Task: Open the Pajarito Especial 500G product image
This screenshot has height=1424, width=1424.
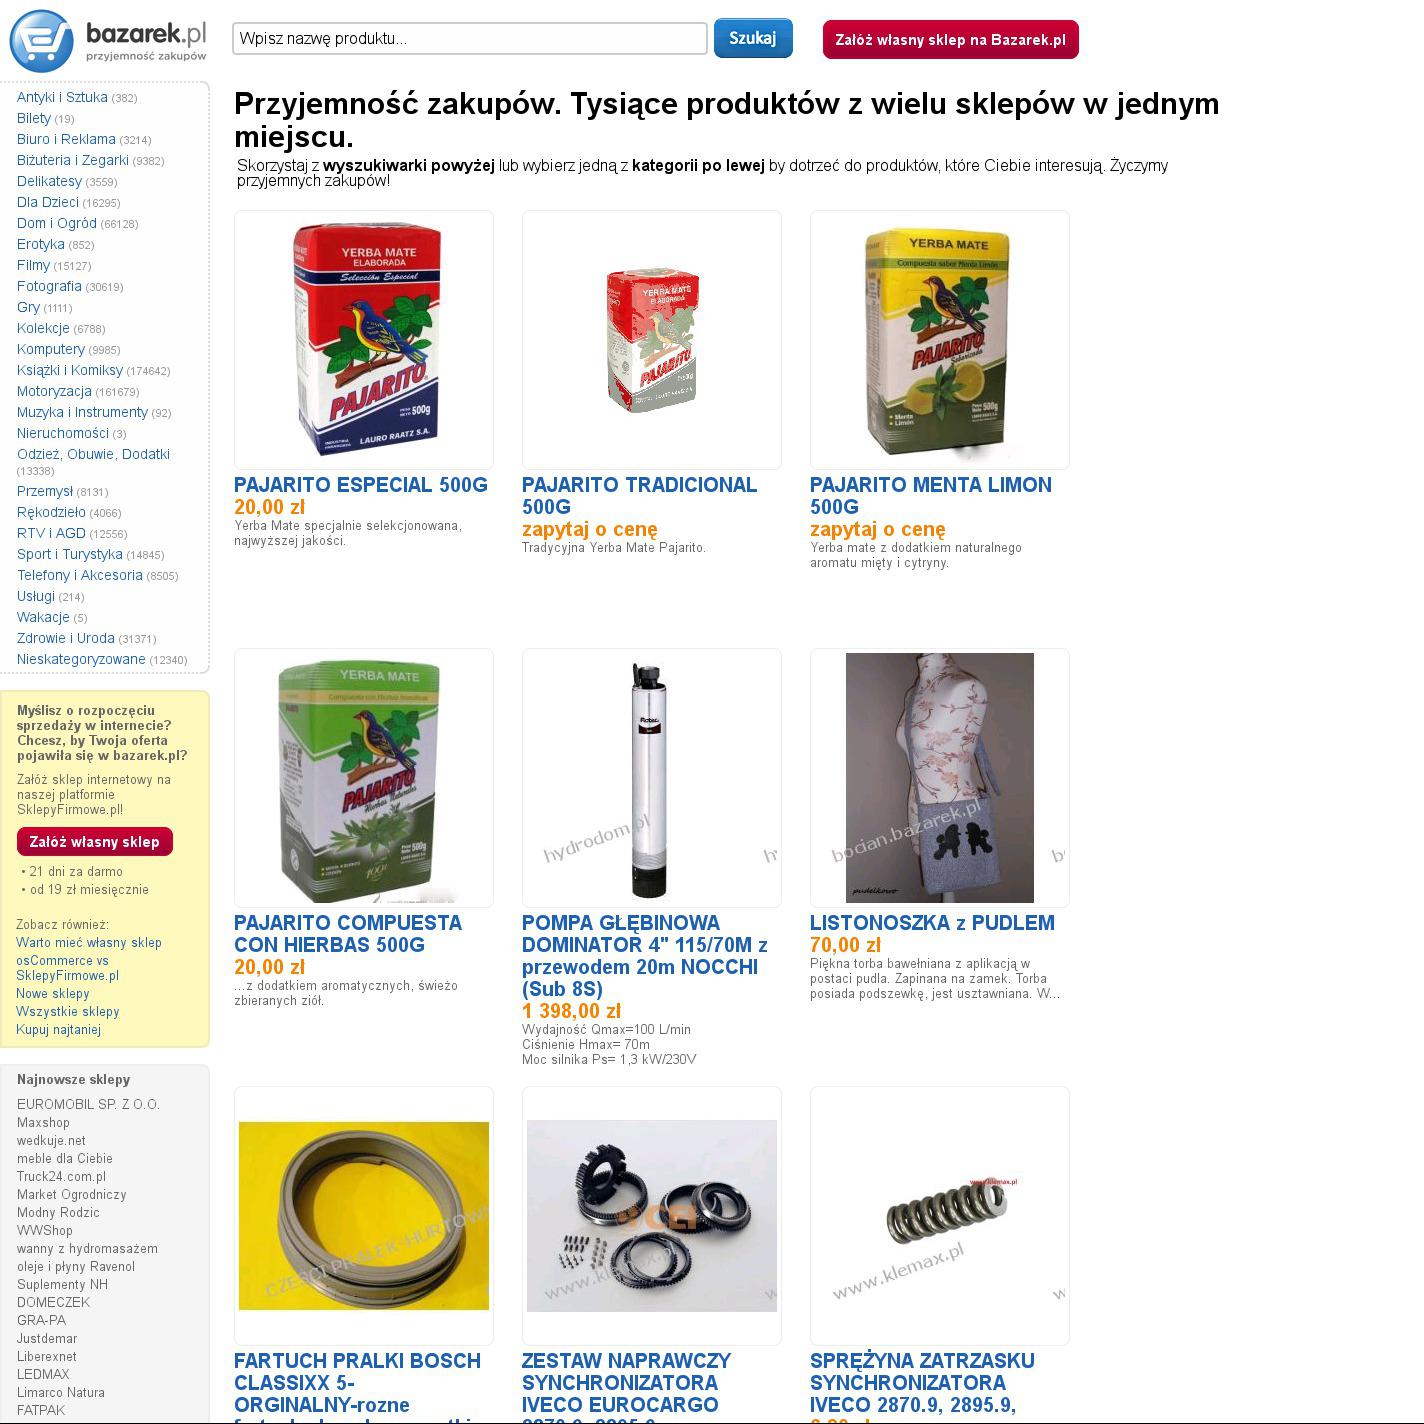Action: (x=364, y=340)
